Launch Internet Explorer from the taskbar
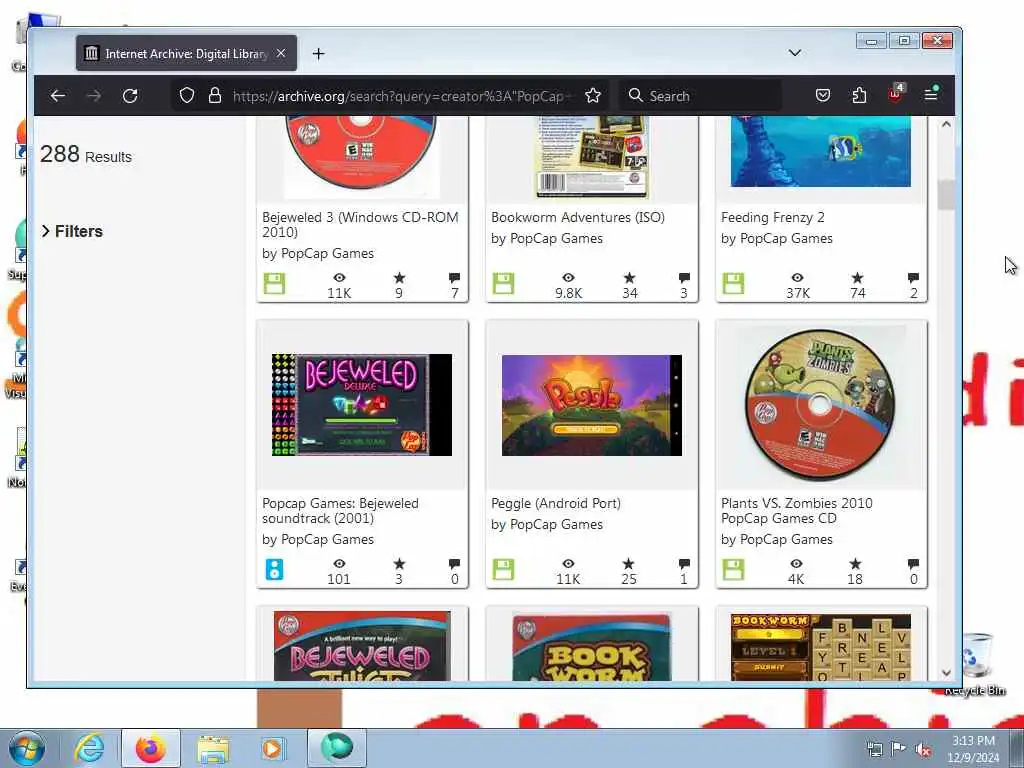 tap(89, 748)
